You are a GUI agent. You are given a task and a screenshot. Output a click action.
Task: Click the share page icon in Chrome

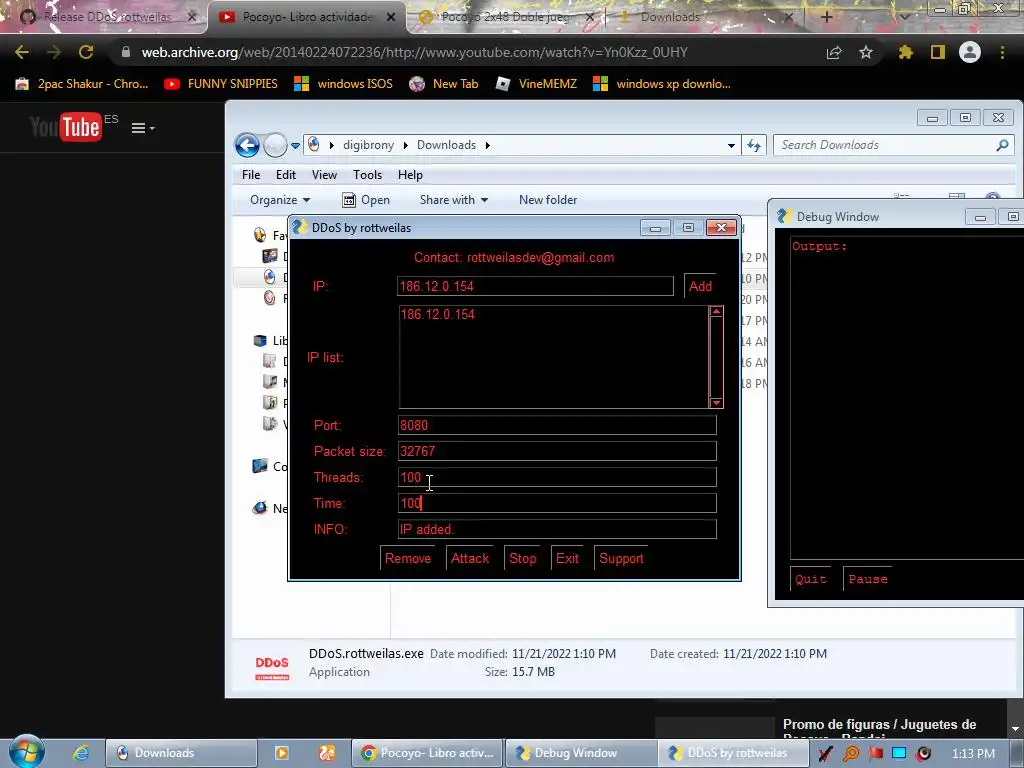coord(834,52)
